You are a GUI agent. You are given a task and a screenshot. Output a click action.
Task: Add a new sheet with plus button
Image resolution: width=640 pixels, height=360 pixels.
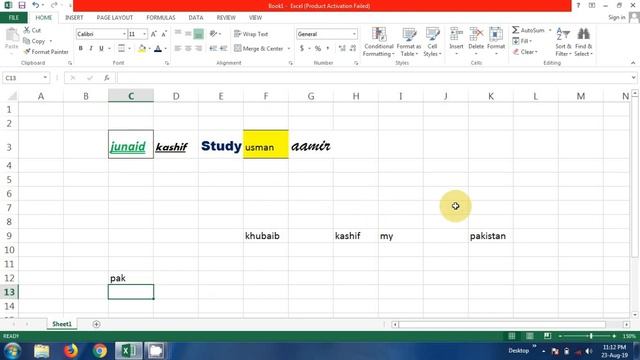[96, 324]
